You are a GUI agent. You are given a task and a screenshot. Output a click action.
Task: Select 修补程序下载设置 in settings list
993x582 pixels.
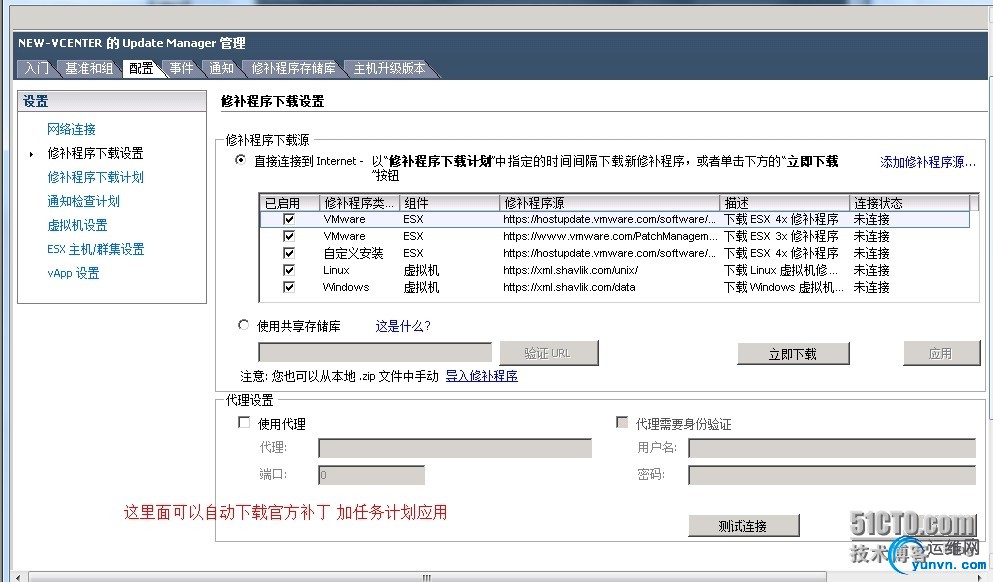(x=95, y=153)
